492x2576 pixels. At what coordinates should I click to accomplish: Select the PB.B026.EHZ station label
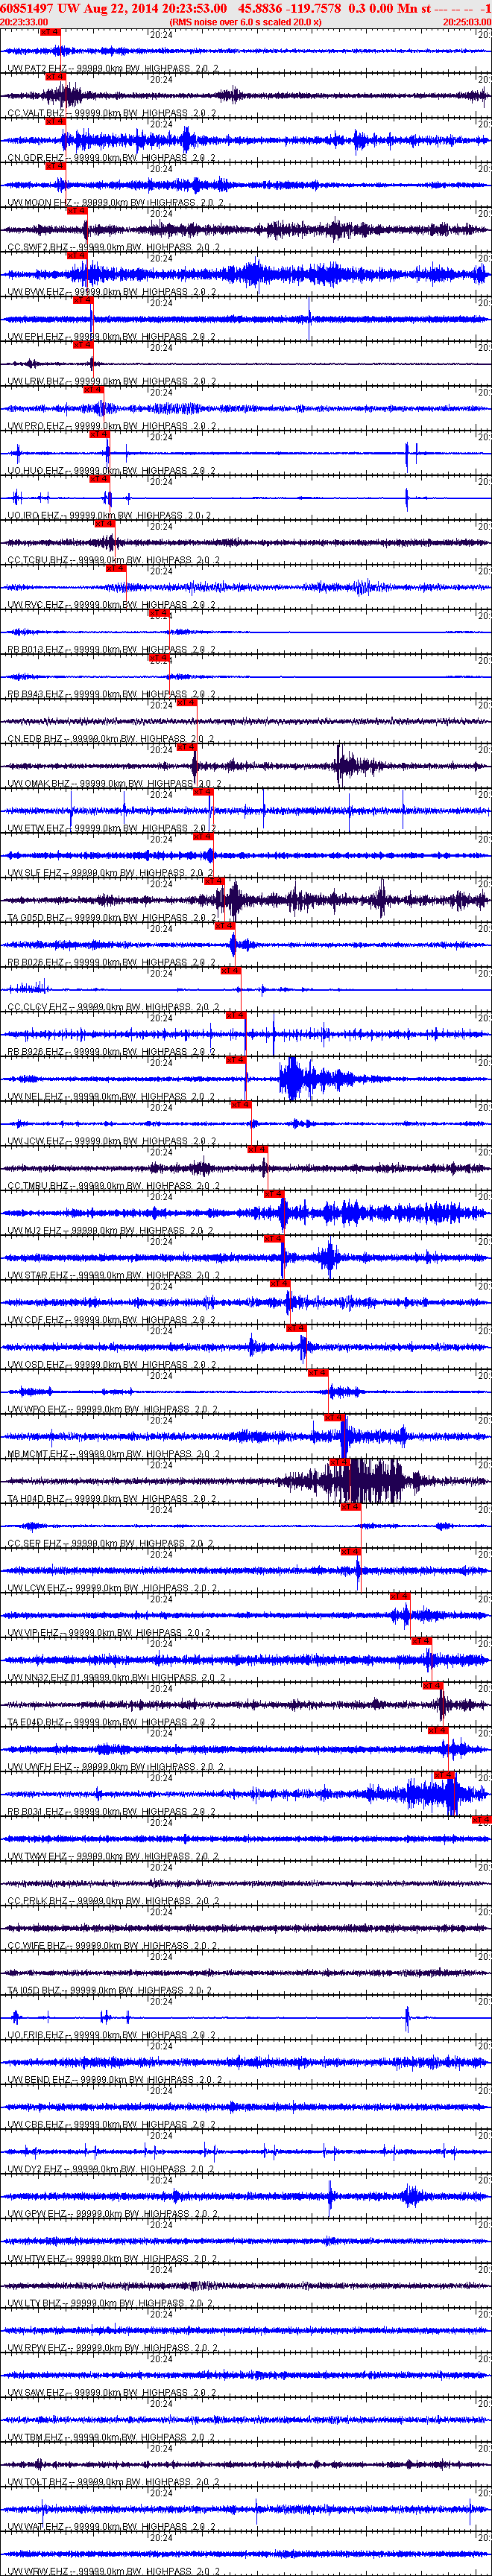[111, 963]
